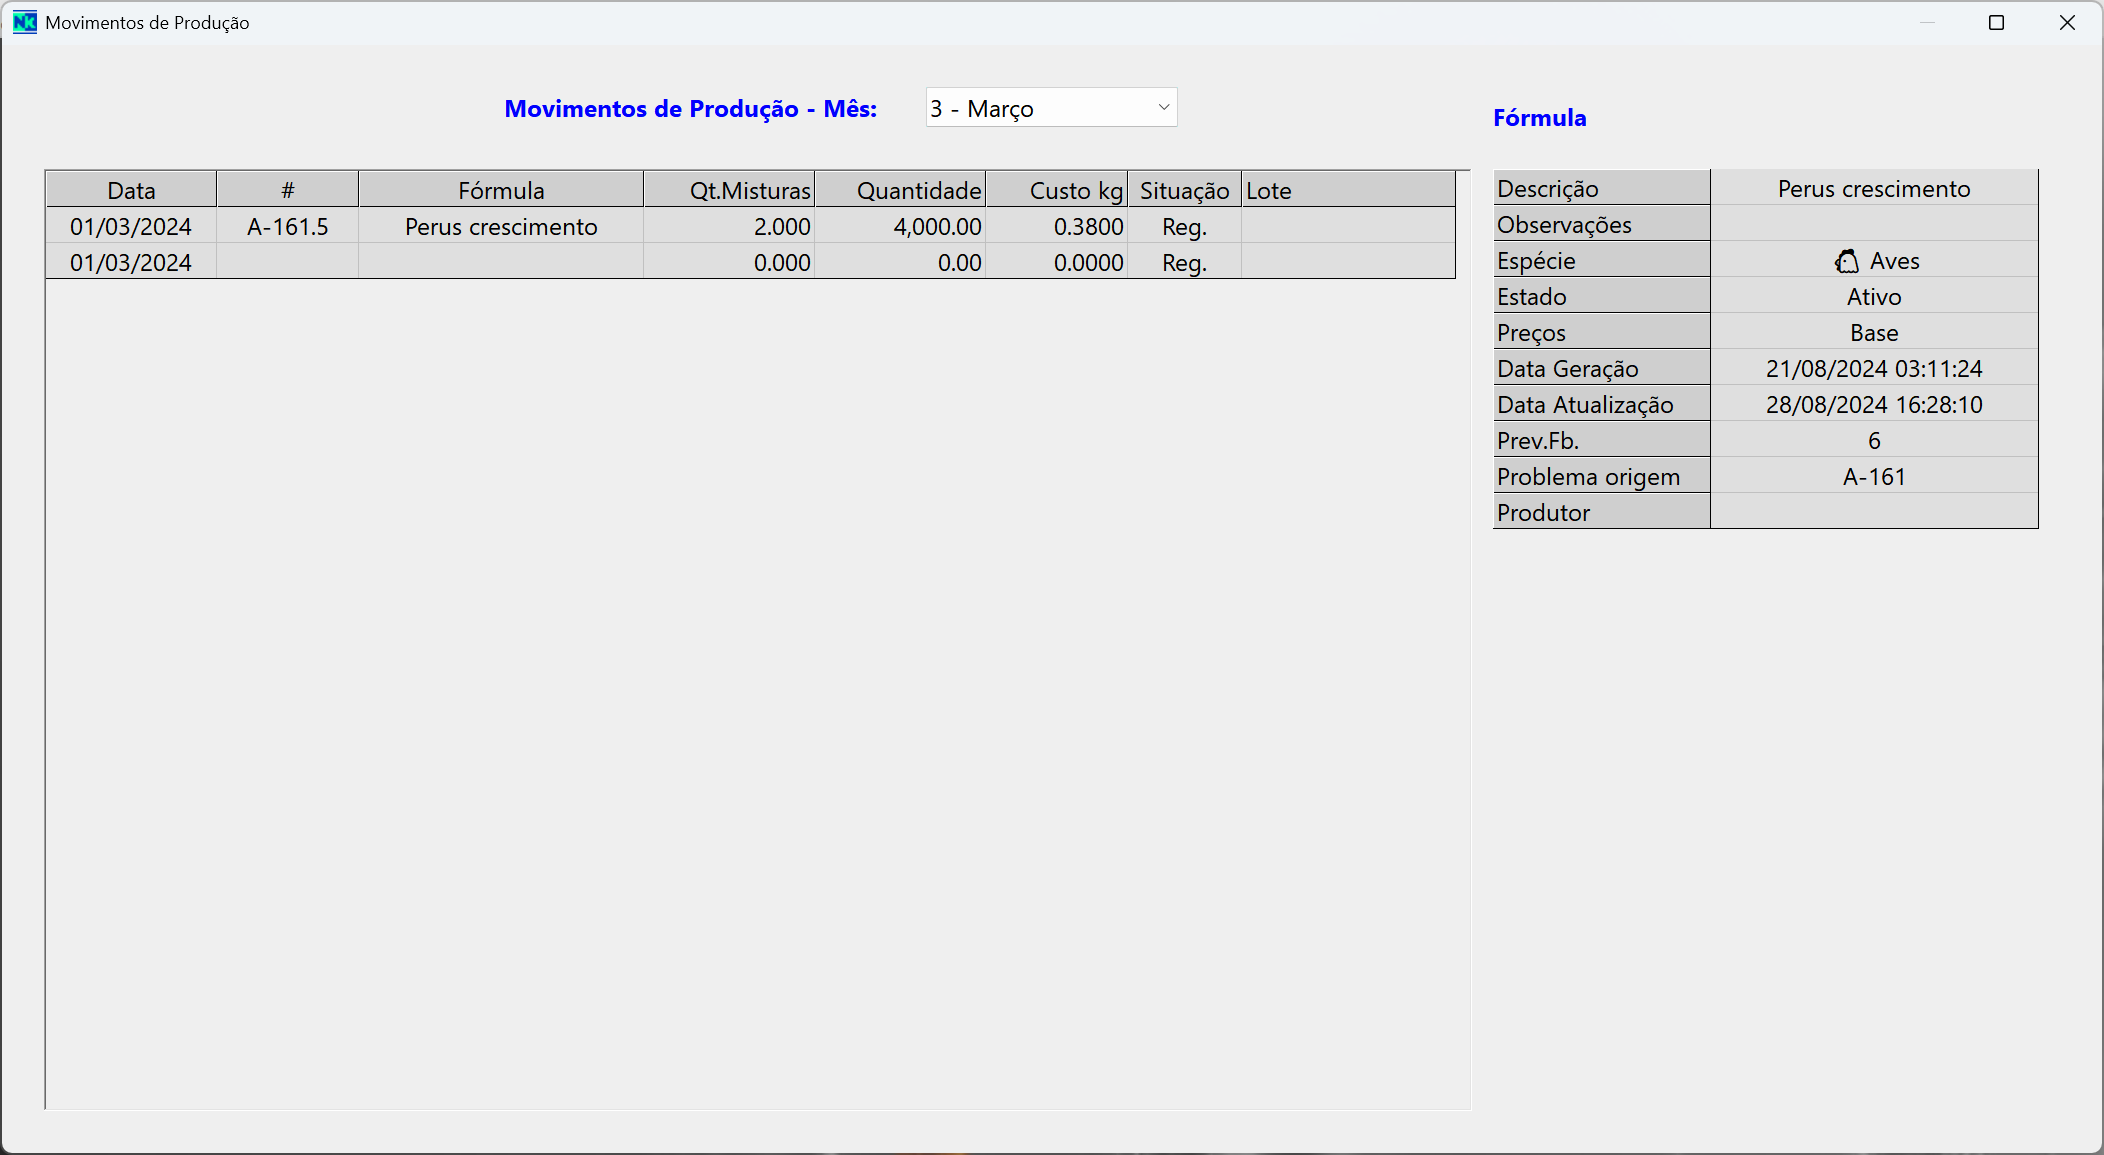Close the Movimentos de Produção window

2067,22
